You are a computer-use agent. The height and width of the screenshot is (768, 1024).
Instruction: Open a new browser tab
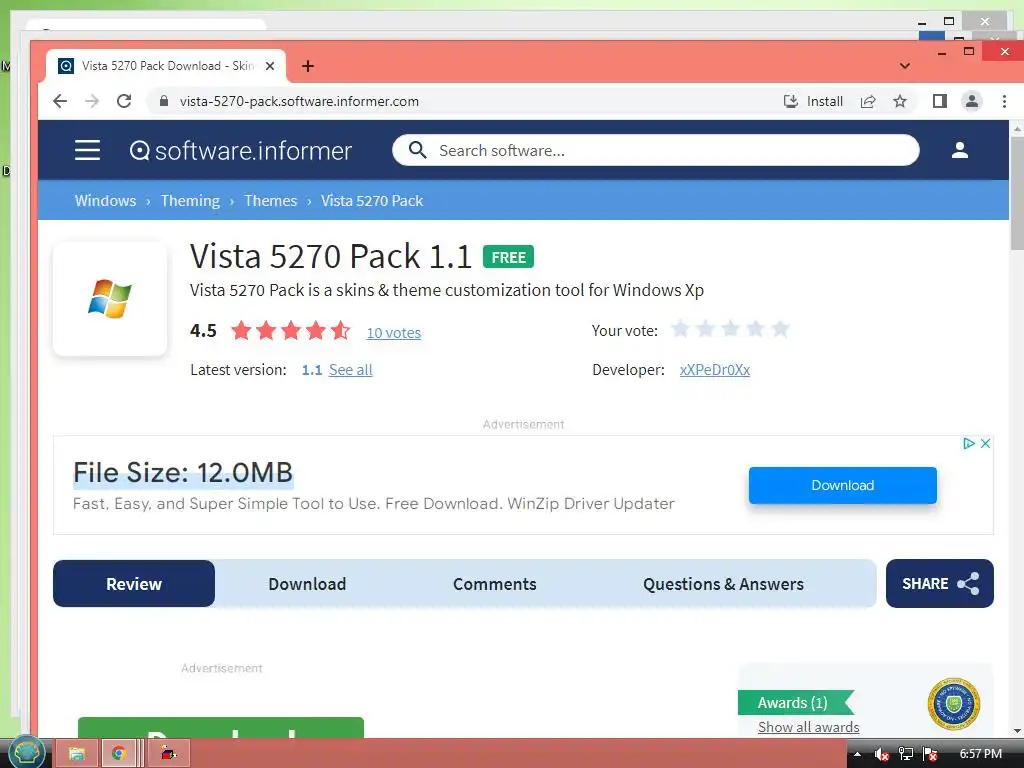(308, 66)
